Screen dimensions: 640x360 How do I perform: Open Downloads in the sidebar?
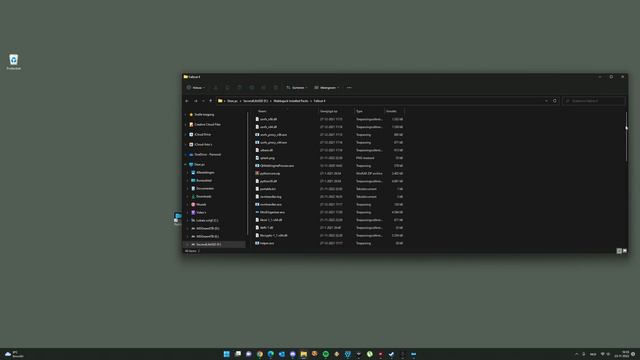[x=204, y=196]
